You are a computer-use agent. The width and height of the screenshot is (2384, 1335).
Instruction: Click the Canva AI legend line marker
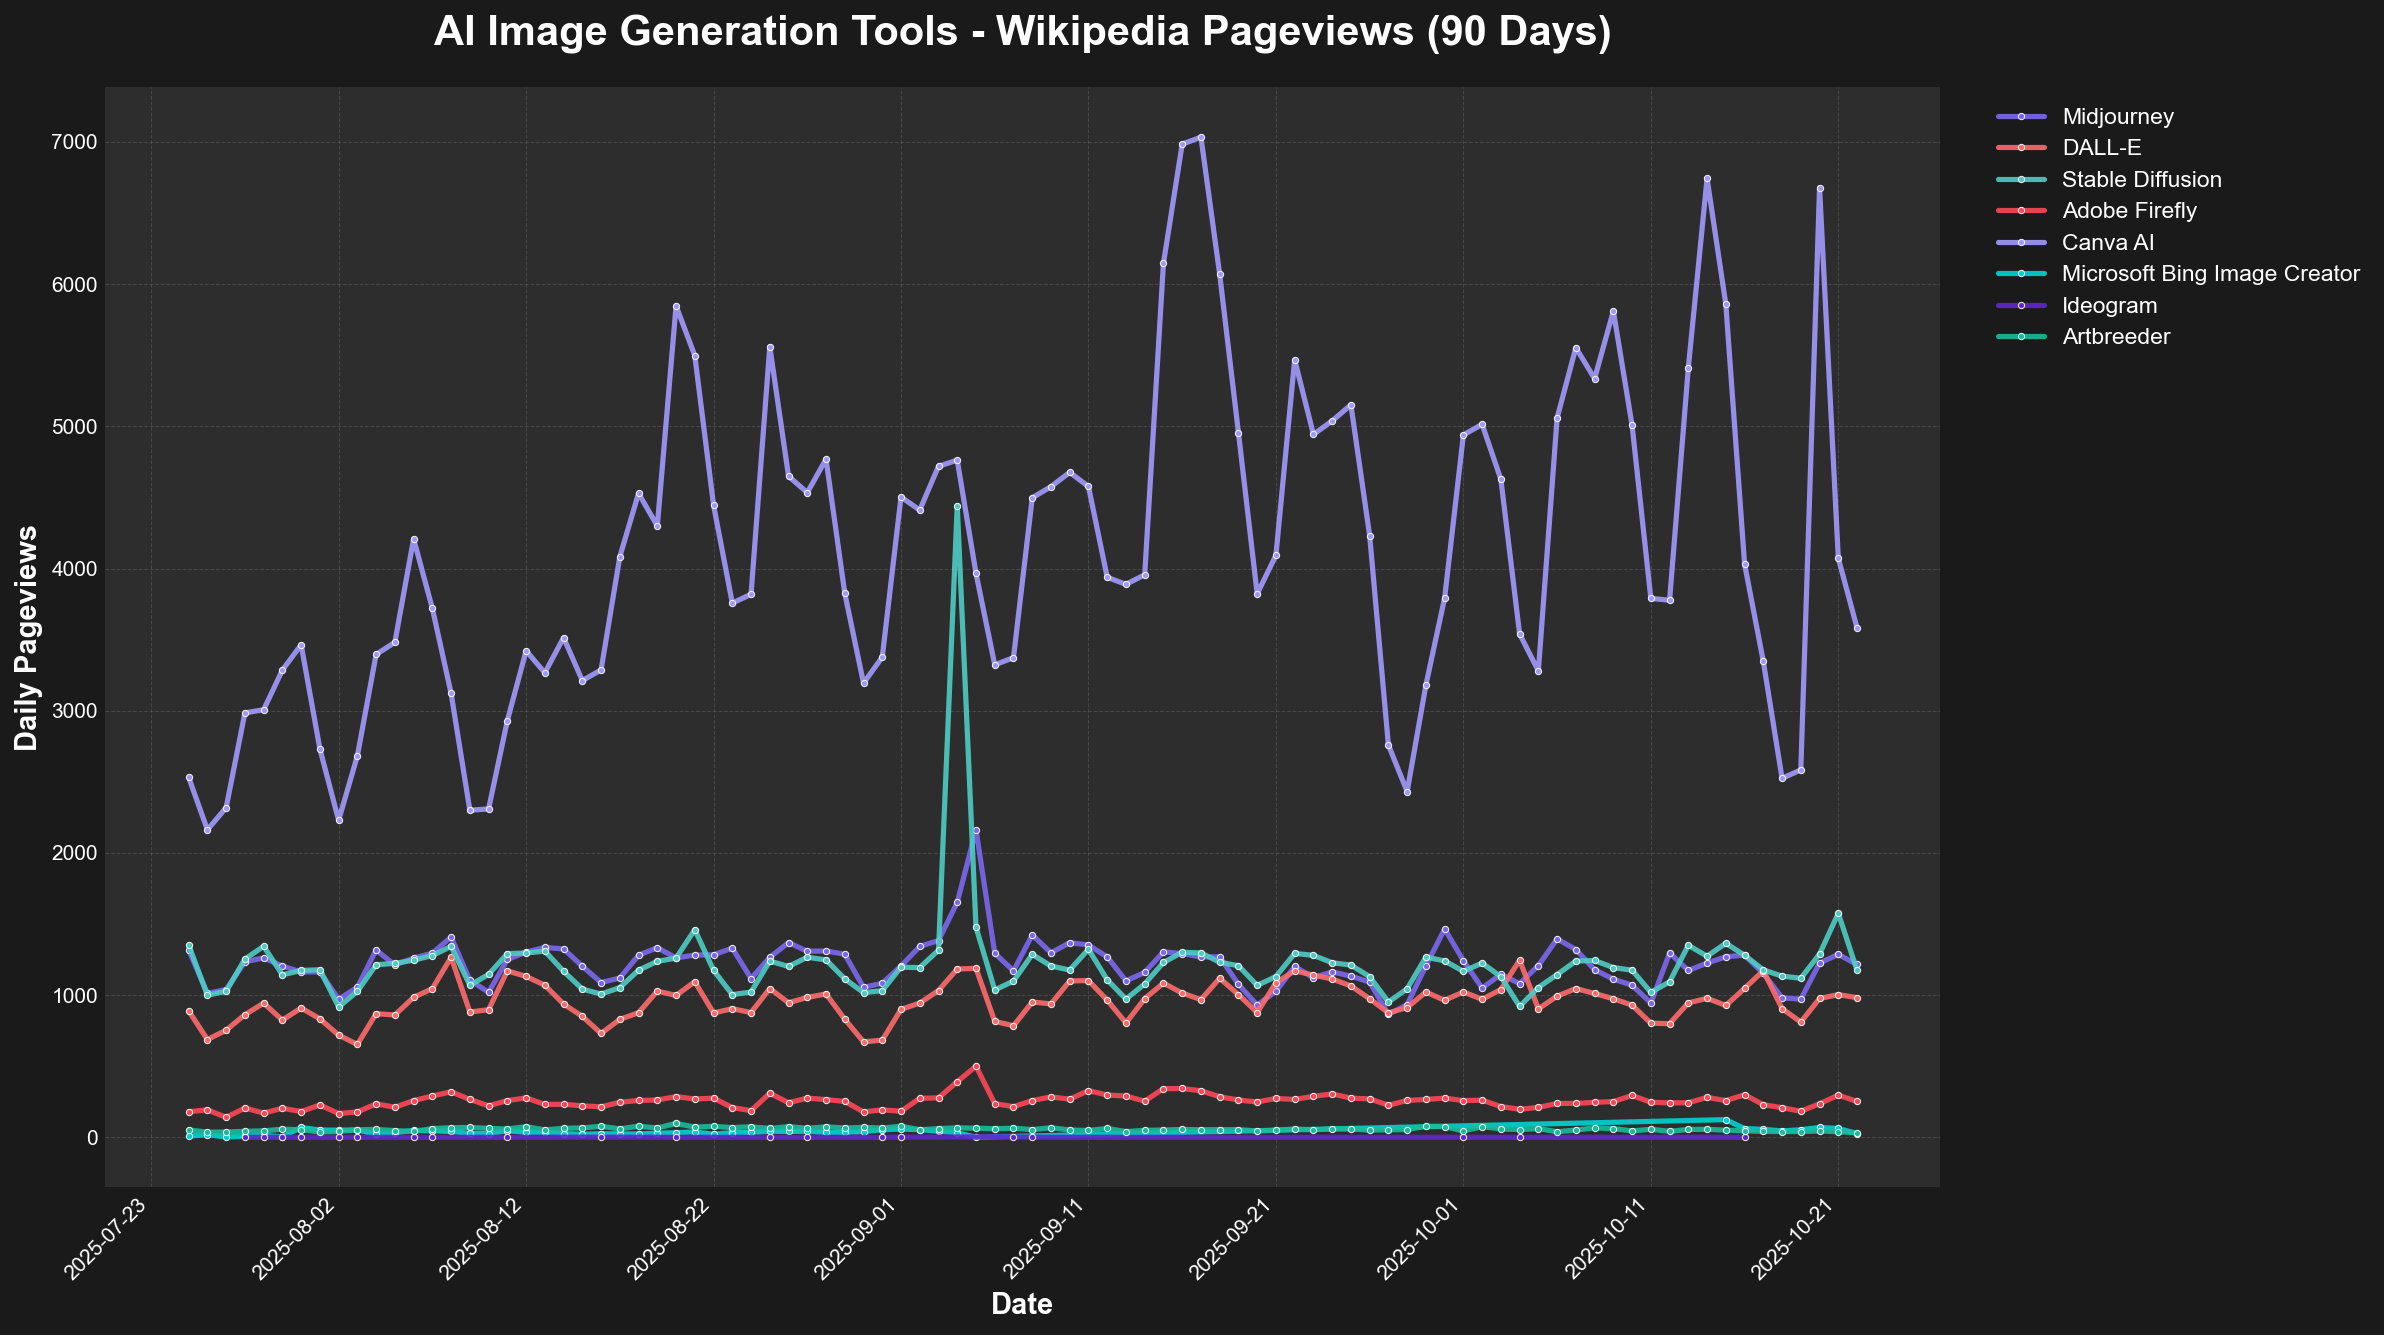[x=2021, y=243]
